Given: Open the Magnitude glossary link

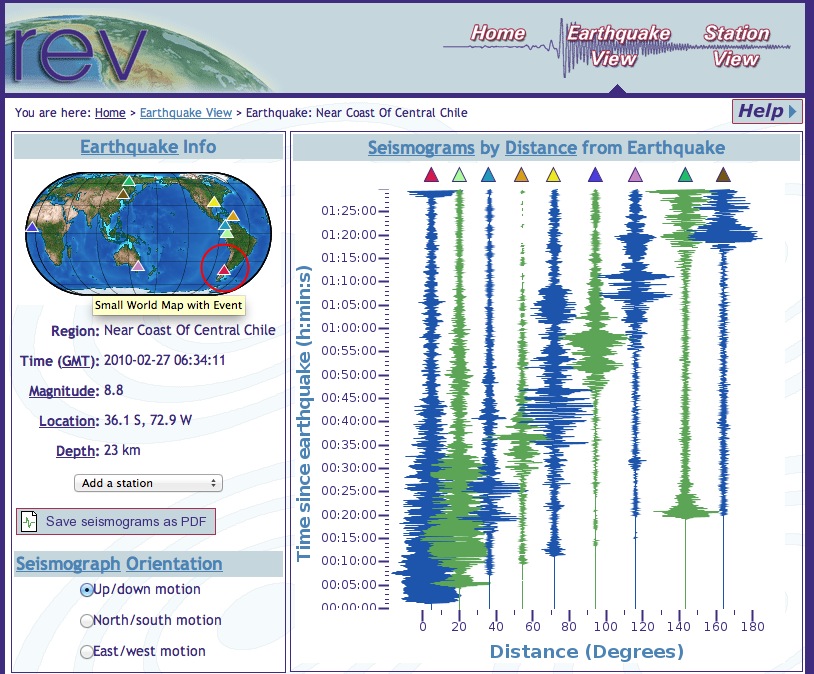Looking at the screenshot, I should (x=63, y=391).
